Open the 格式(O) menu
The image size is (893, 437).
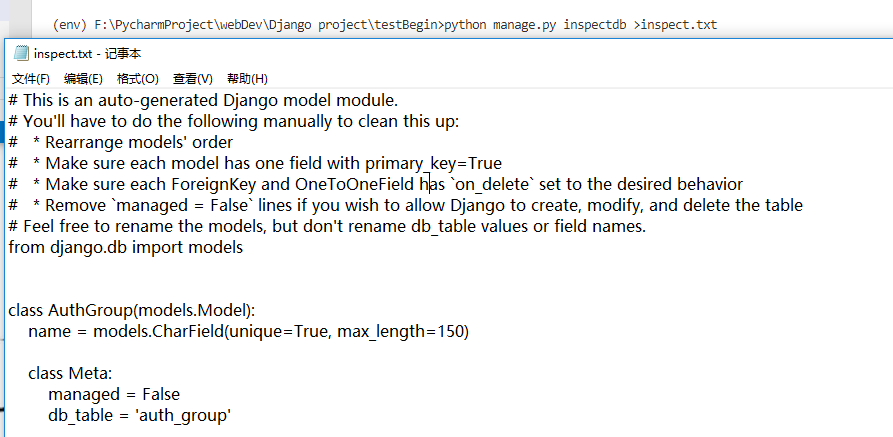137,78
